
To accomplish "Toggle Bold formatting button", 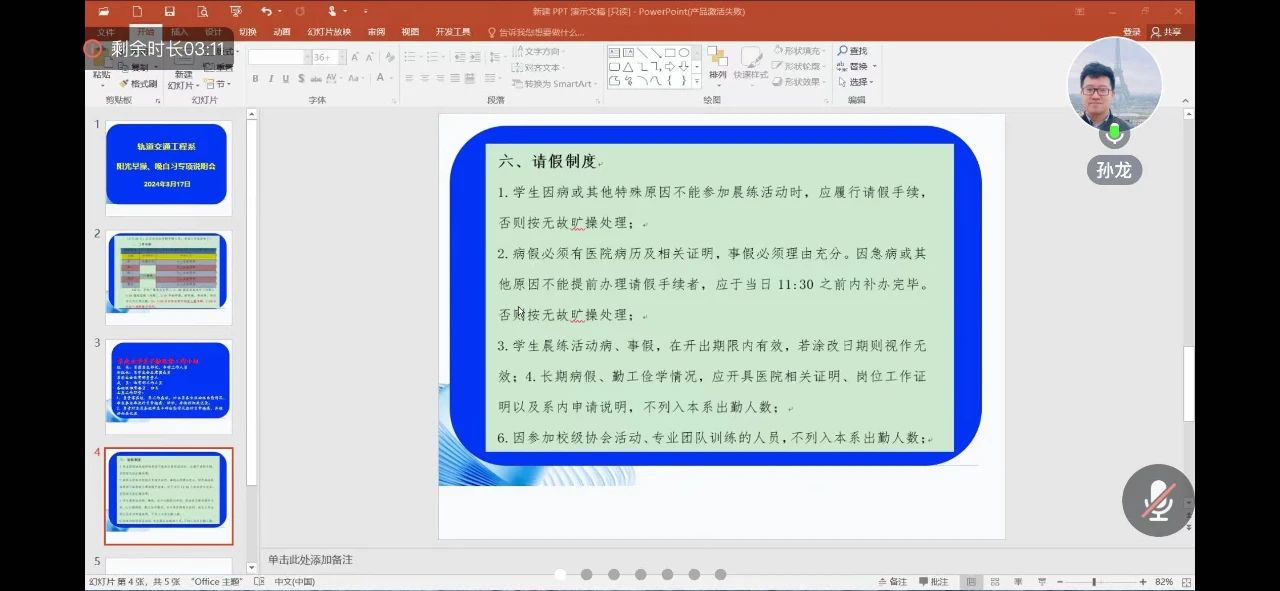I will [x=255, y=79].
